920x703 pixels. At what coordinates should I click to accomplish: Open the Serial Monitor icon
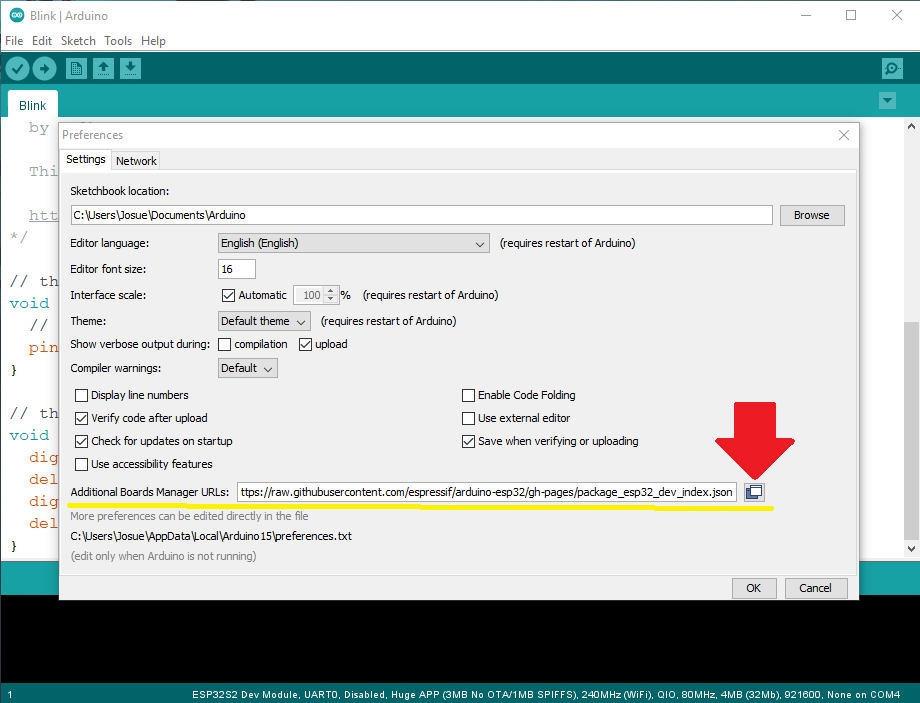pos(892,69)
